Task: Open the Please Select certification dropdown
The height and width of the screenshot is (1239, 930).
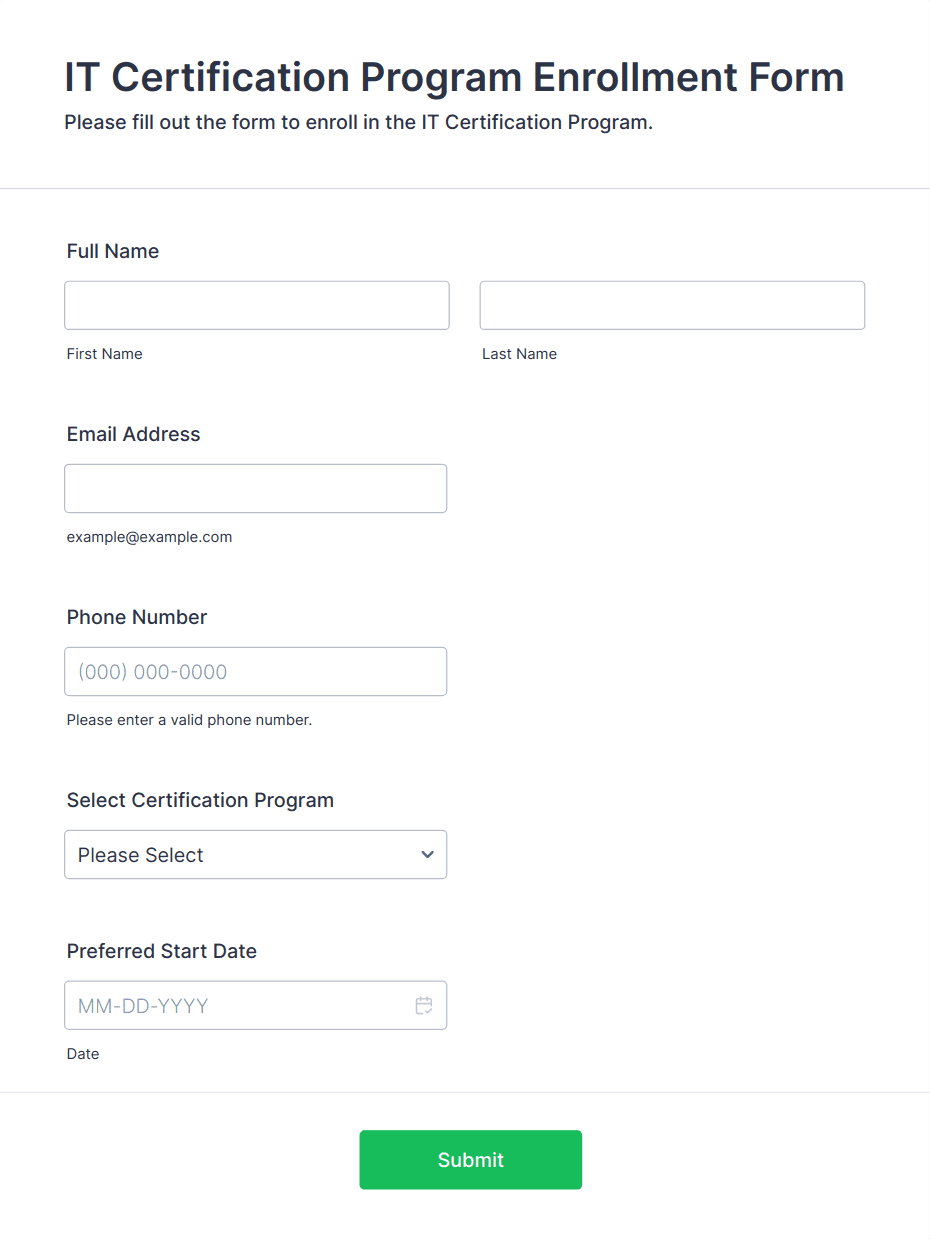Action: (255, 855)
